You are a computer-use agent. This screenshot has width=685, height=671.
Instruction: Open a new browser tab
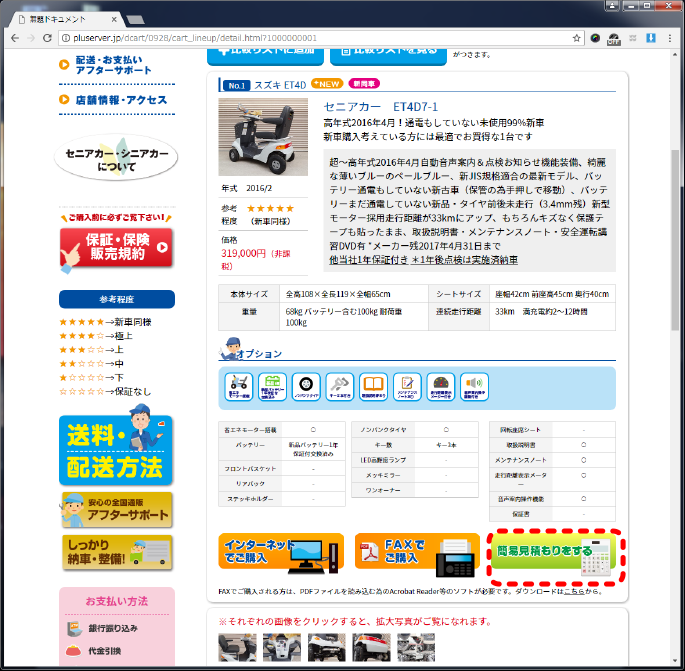point(135,20)
